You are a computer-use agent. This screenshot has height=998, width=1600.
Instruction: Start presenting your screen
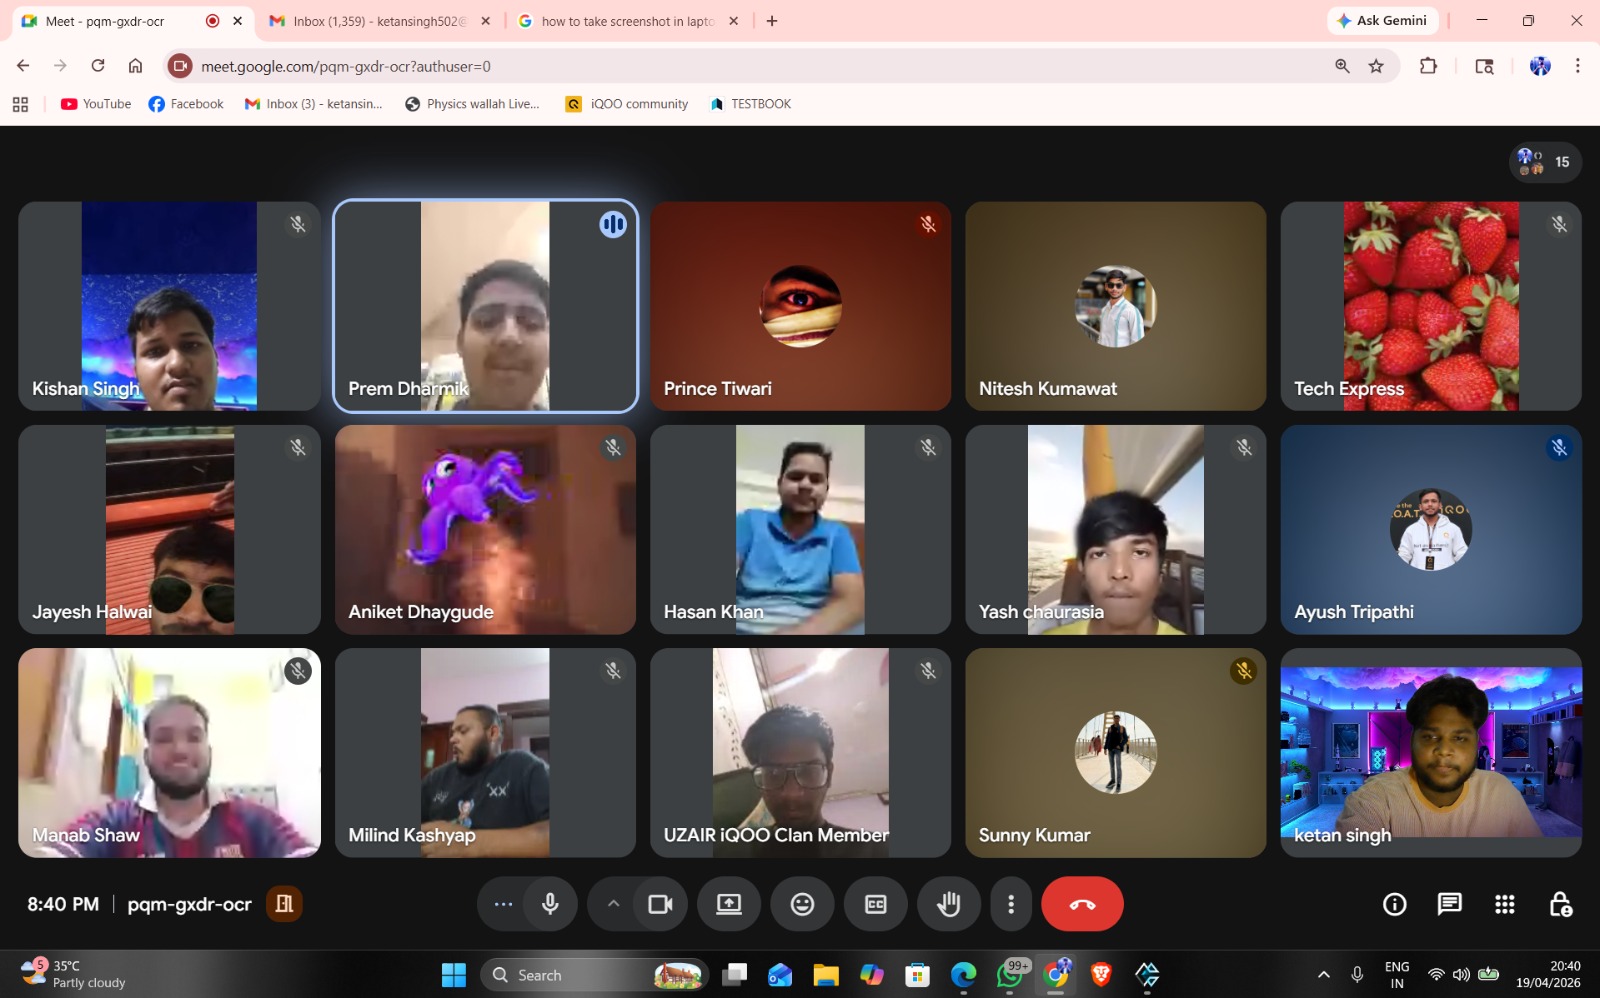coord(729,904)
